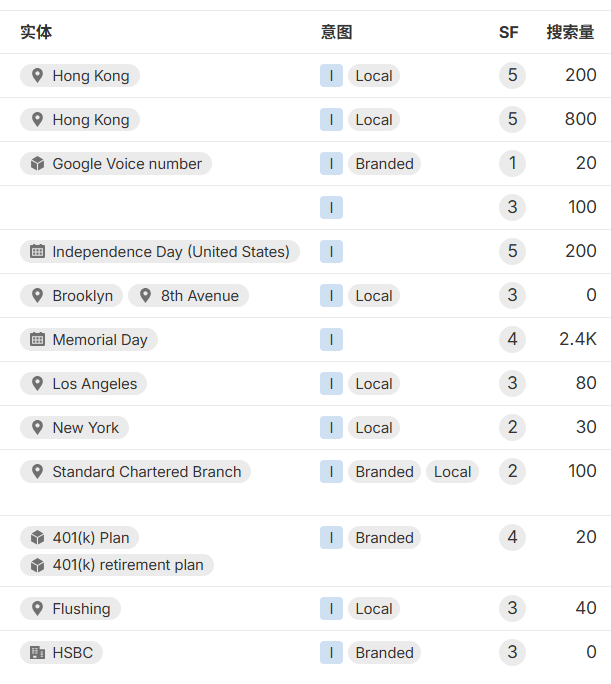Click the Local tag in Standard Chartered row
This screenshot has width=611, height=684.
[x=452, y=472]
